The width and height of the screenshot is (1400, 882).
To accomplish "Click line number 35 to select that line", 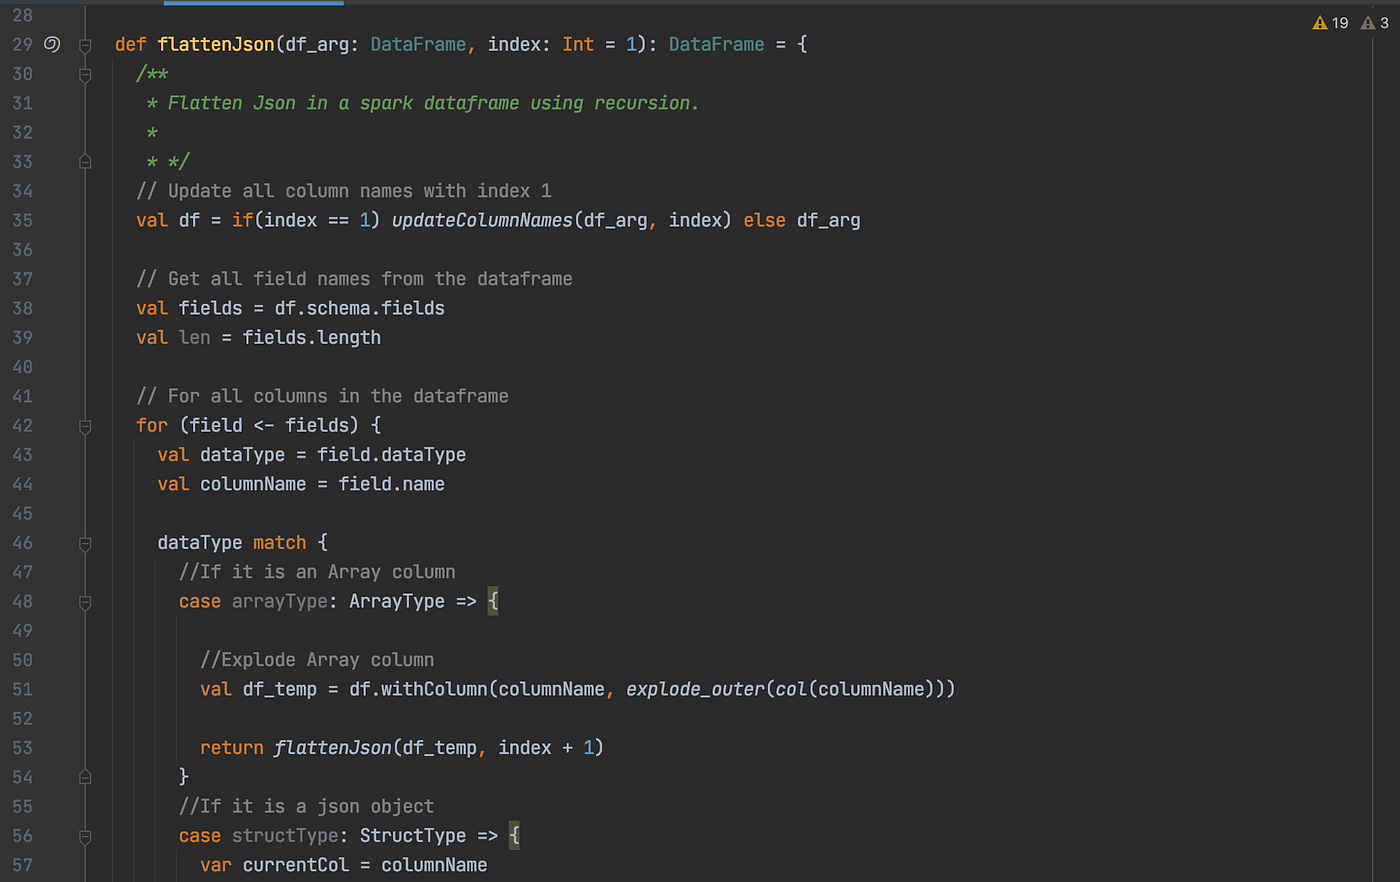I will (x=22, y=220).
